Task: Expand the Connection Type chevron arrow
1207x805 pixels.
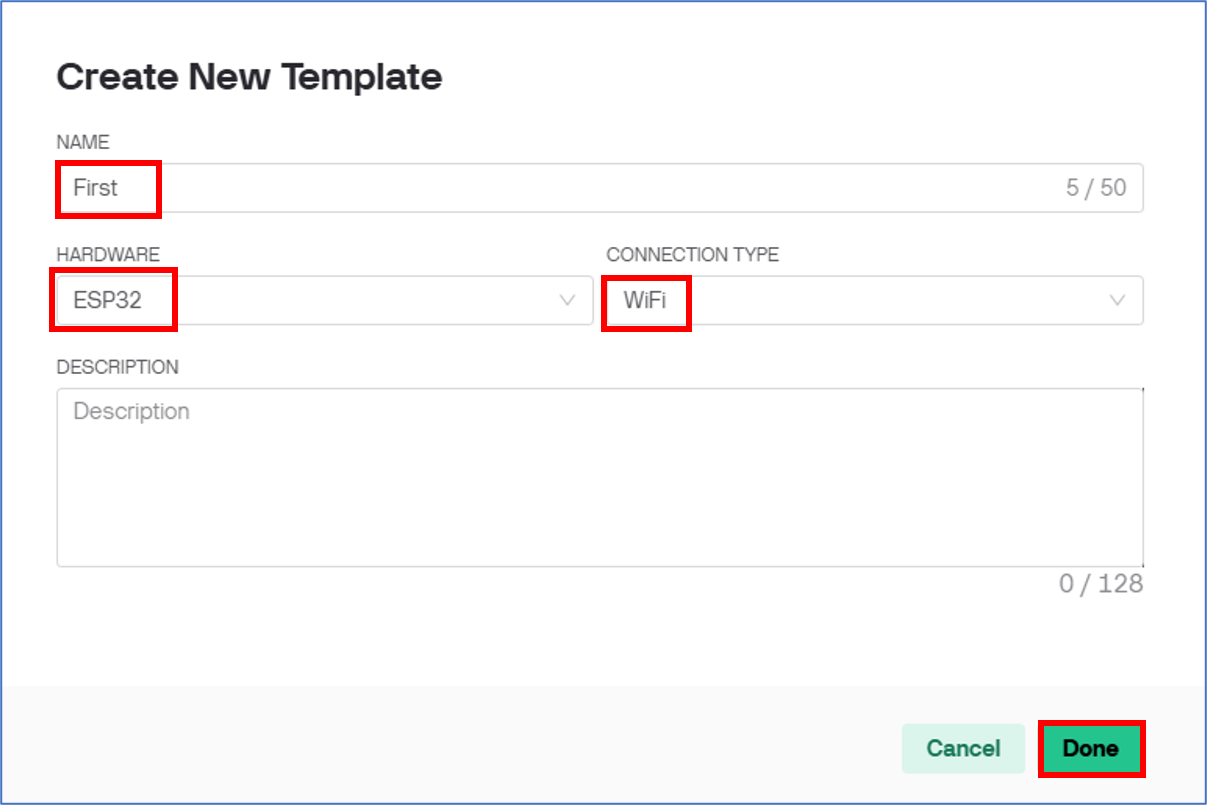Action: 1118,300
